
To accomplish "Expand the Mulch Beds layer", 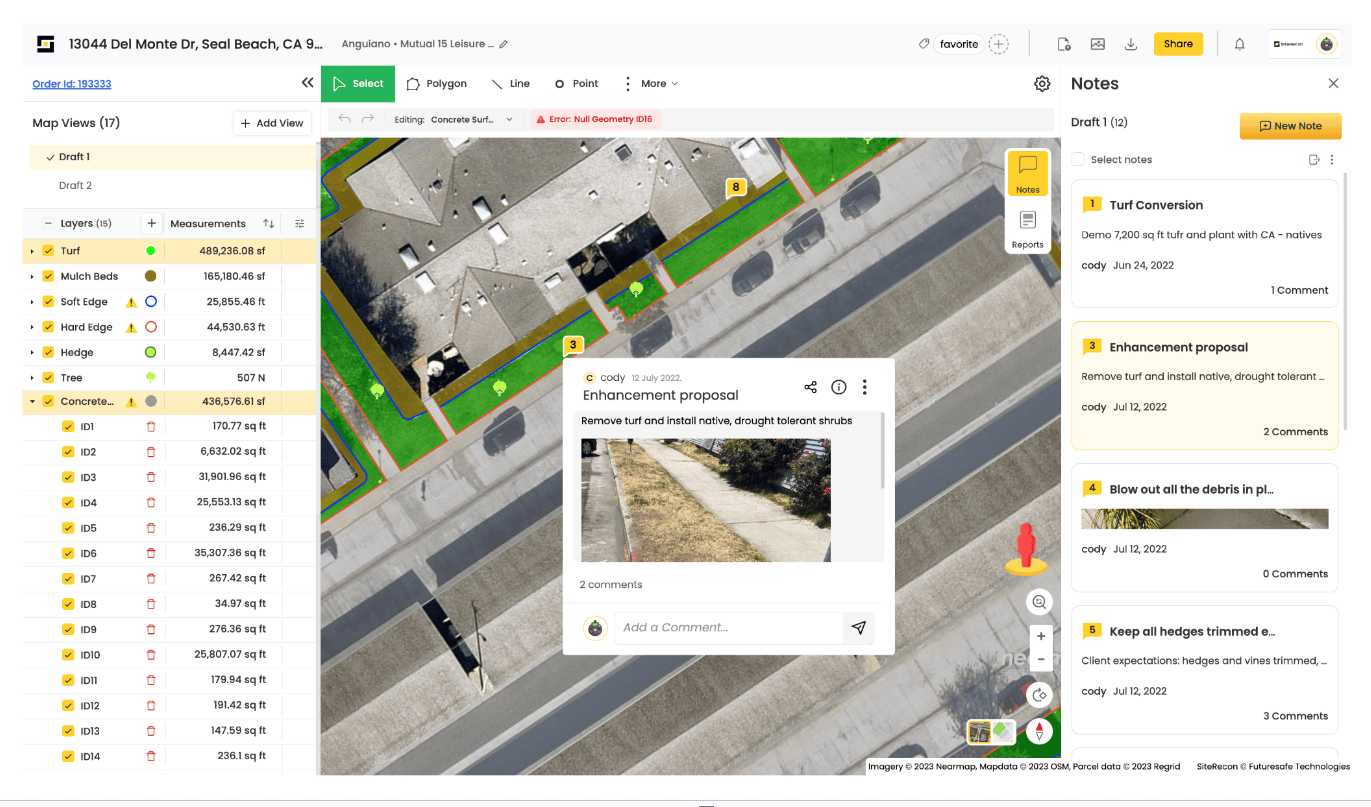I will click(32, 277).
